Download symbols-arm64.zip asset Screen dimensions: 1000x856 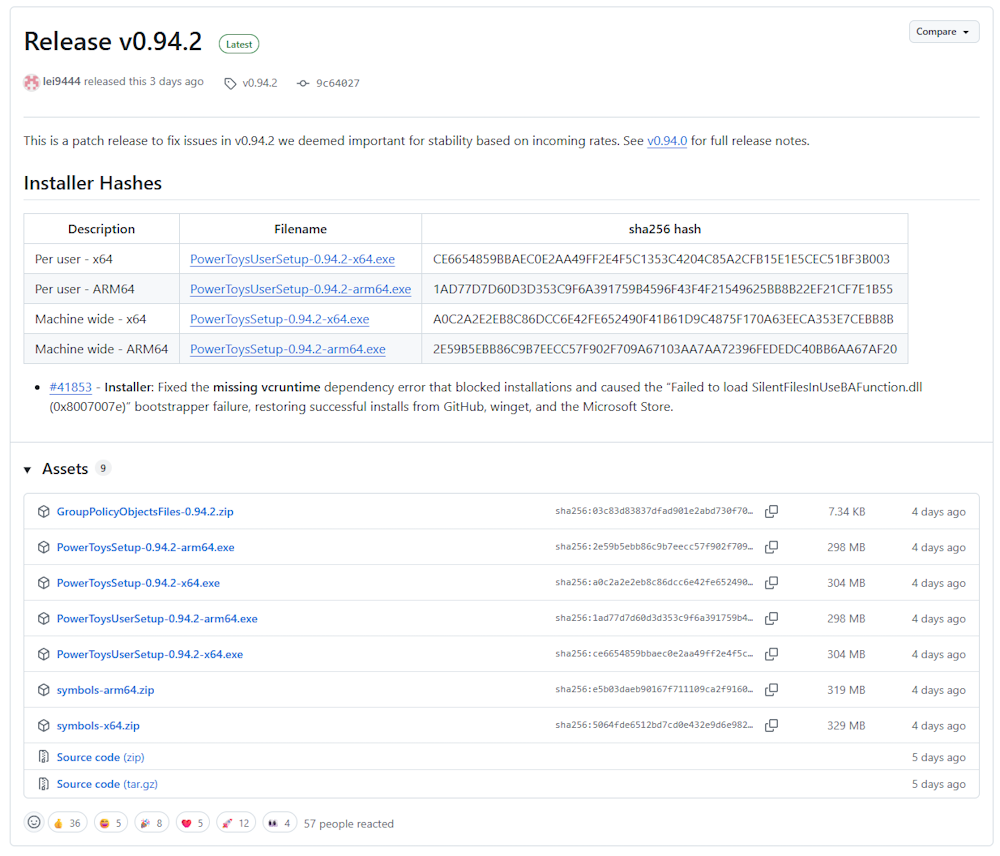(x=105, y=690)
